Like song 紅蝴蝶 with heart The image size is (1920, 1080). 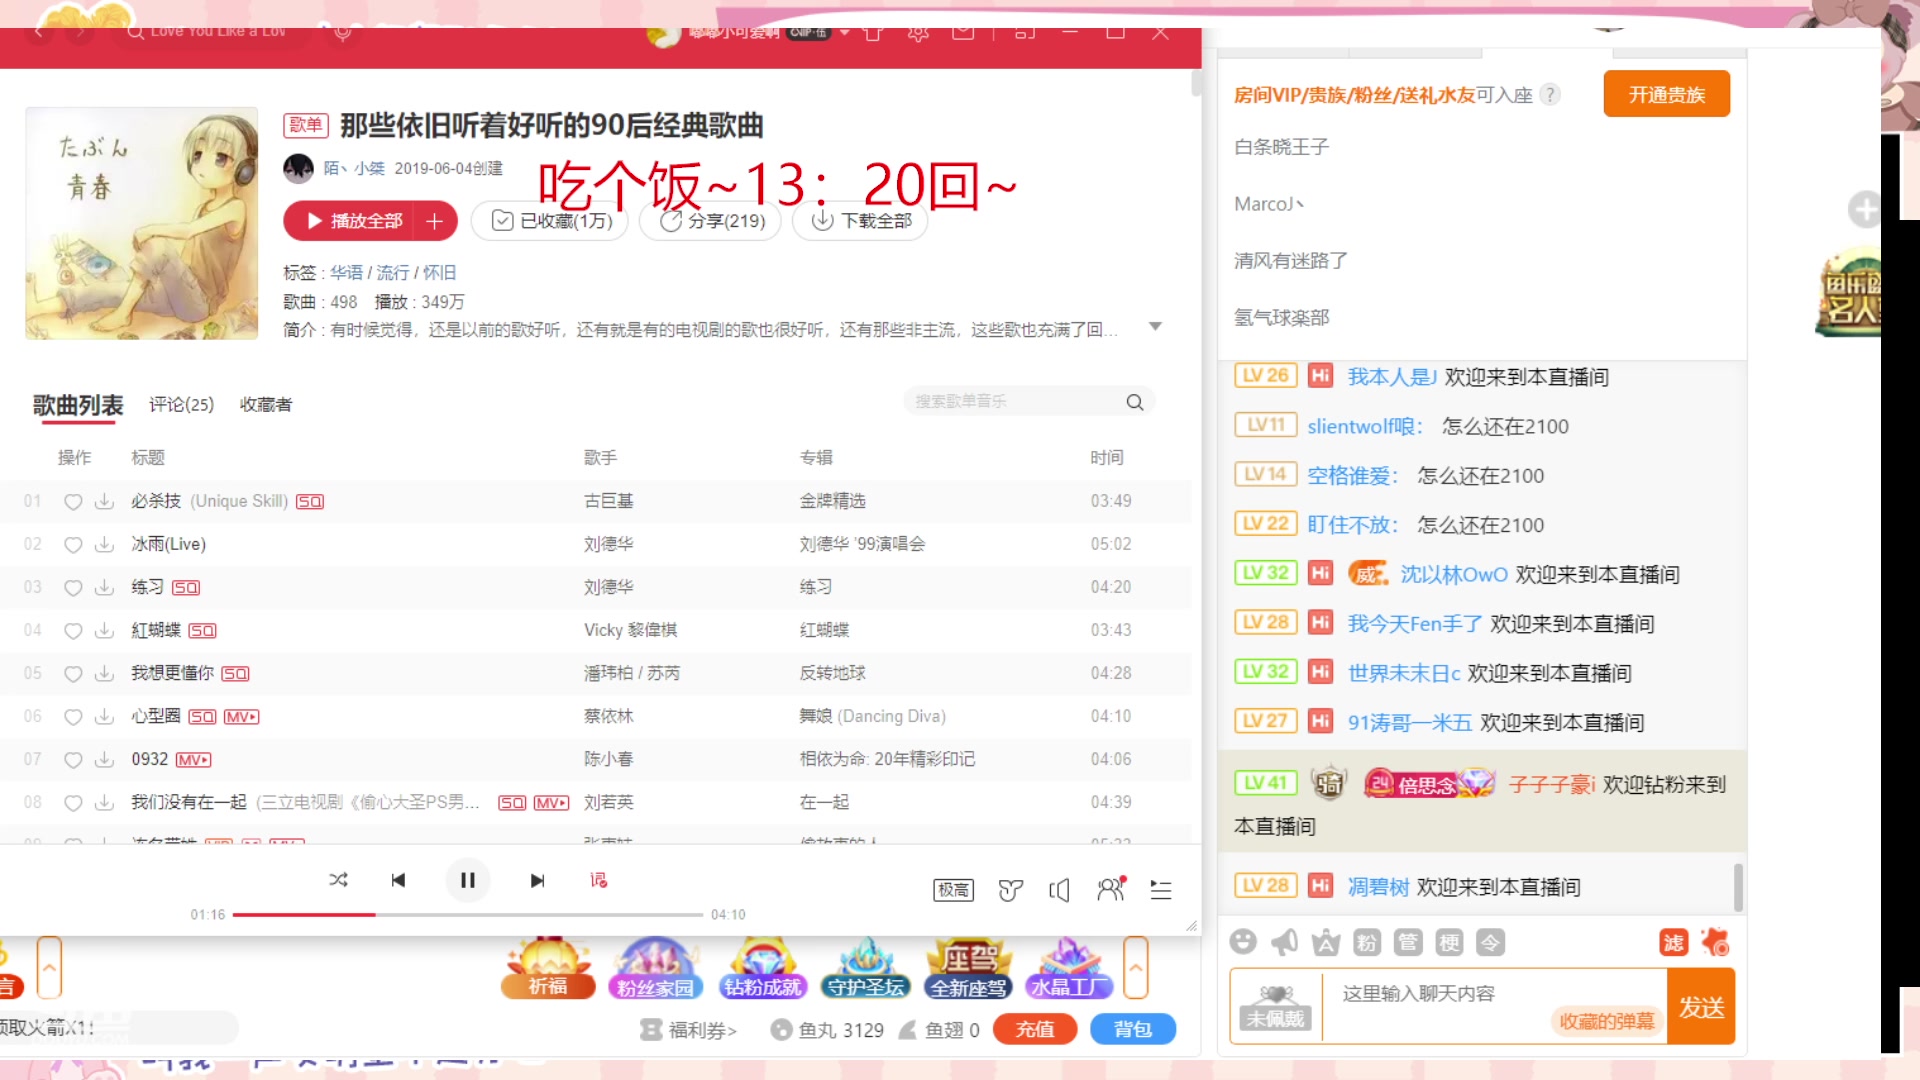point(73,630)
